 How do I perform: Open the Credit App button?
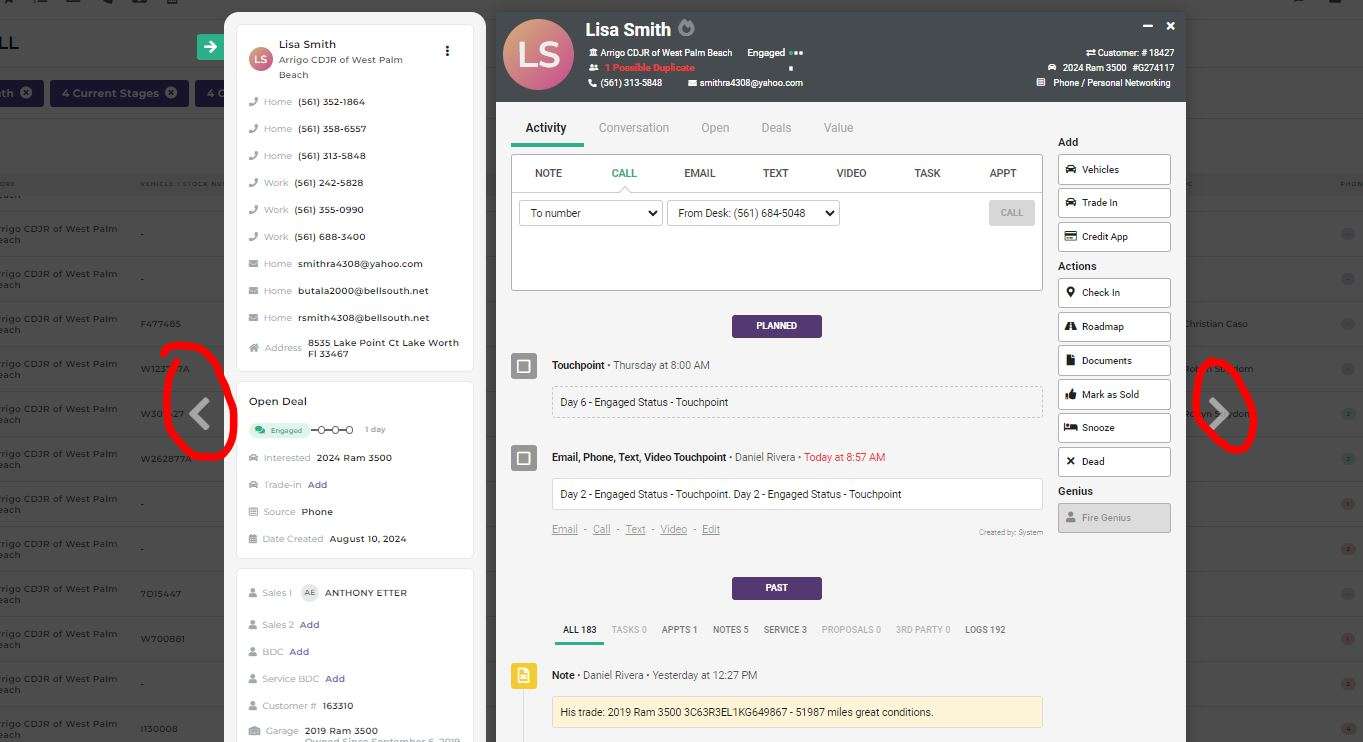point(1114,237)
